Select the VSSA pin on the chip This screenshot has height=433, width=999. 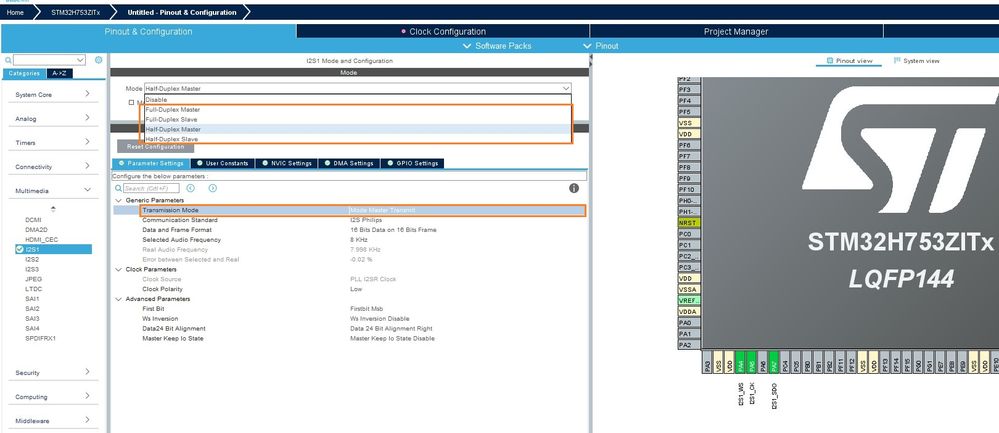689,289
